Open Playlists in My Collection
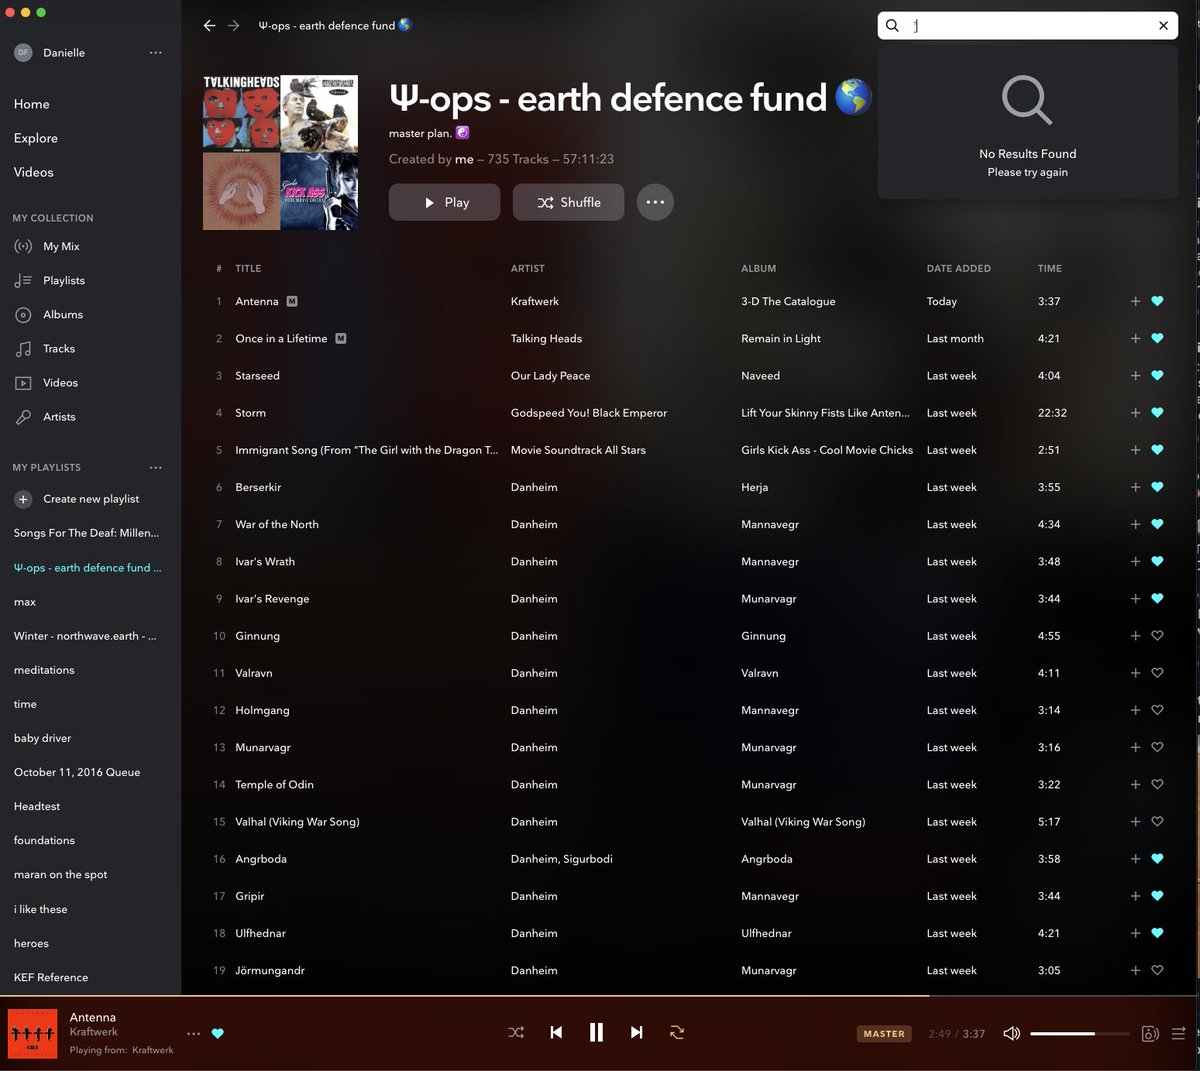Viewport: 1200px width, 1071px height. (x=64, y=280)
